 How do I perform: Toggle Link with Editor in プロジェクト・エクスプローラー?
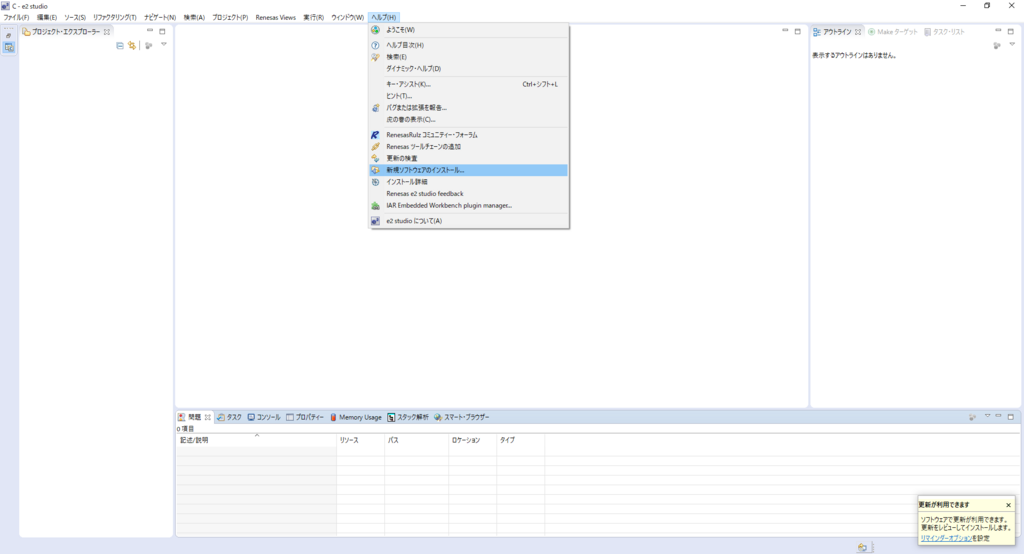coord(132,46)
